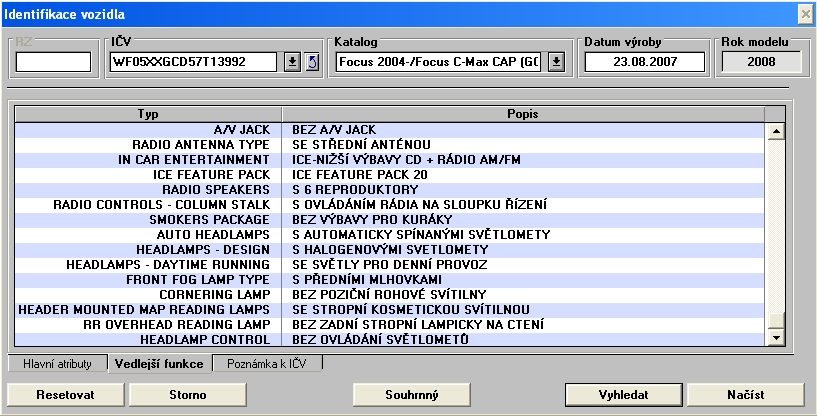Switch to the Hlavní atributy tab
The image size is (817, 416).
pyautogui.click(x=56, y=364)
